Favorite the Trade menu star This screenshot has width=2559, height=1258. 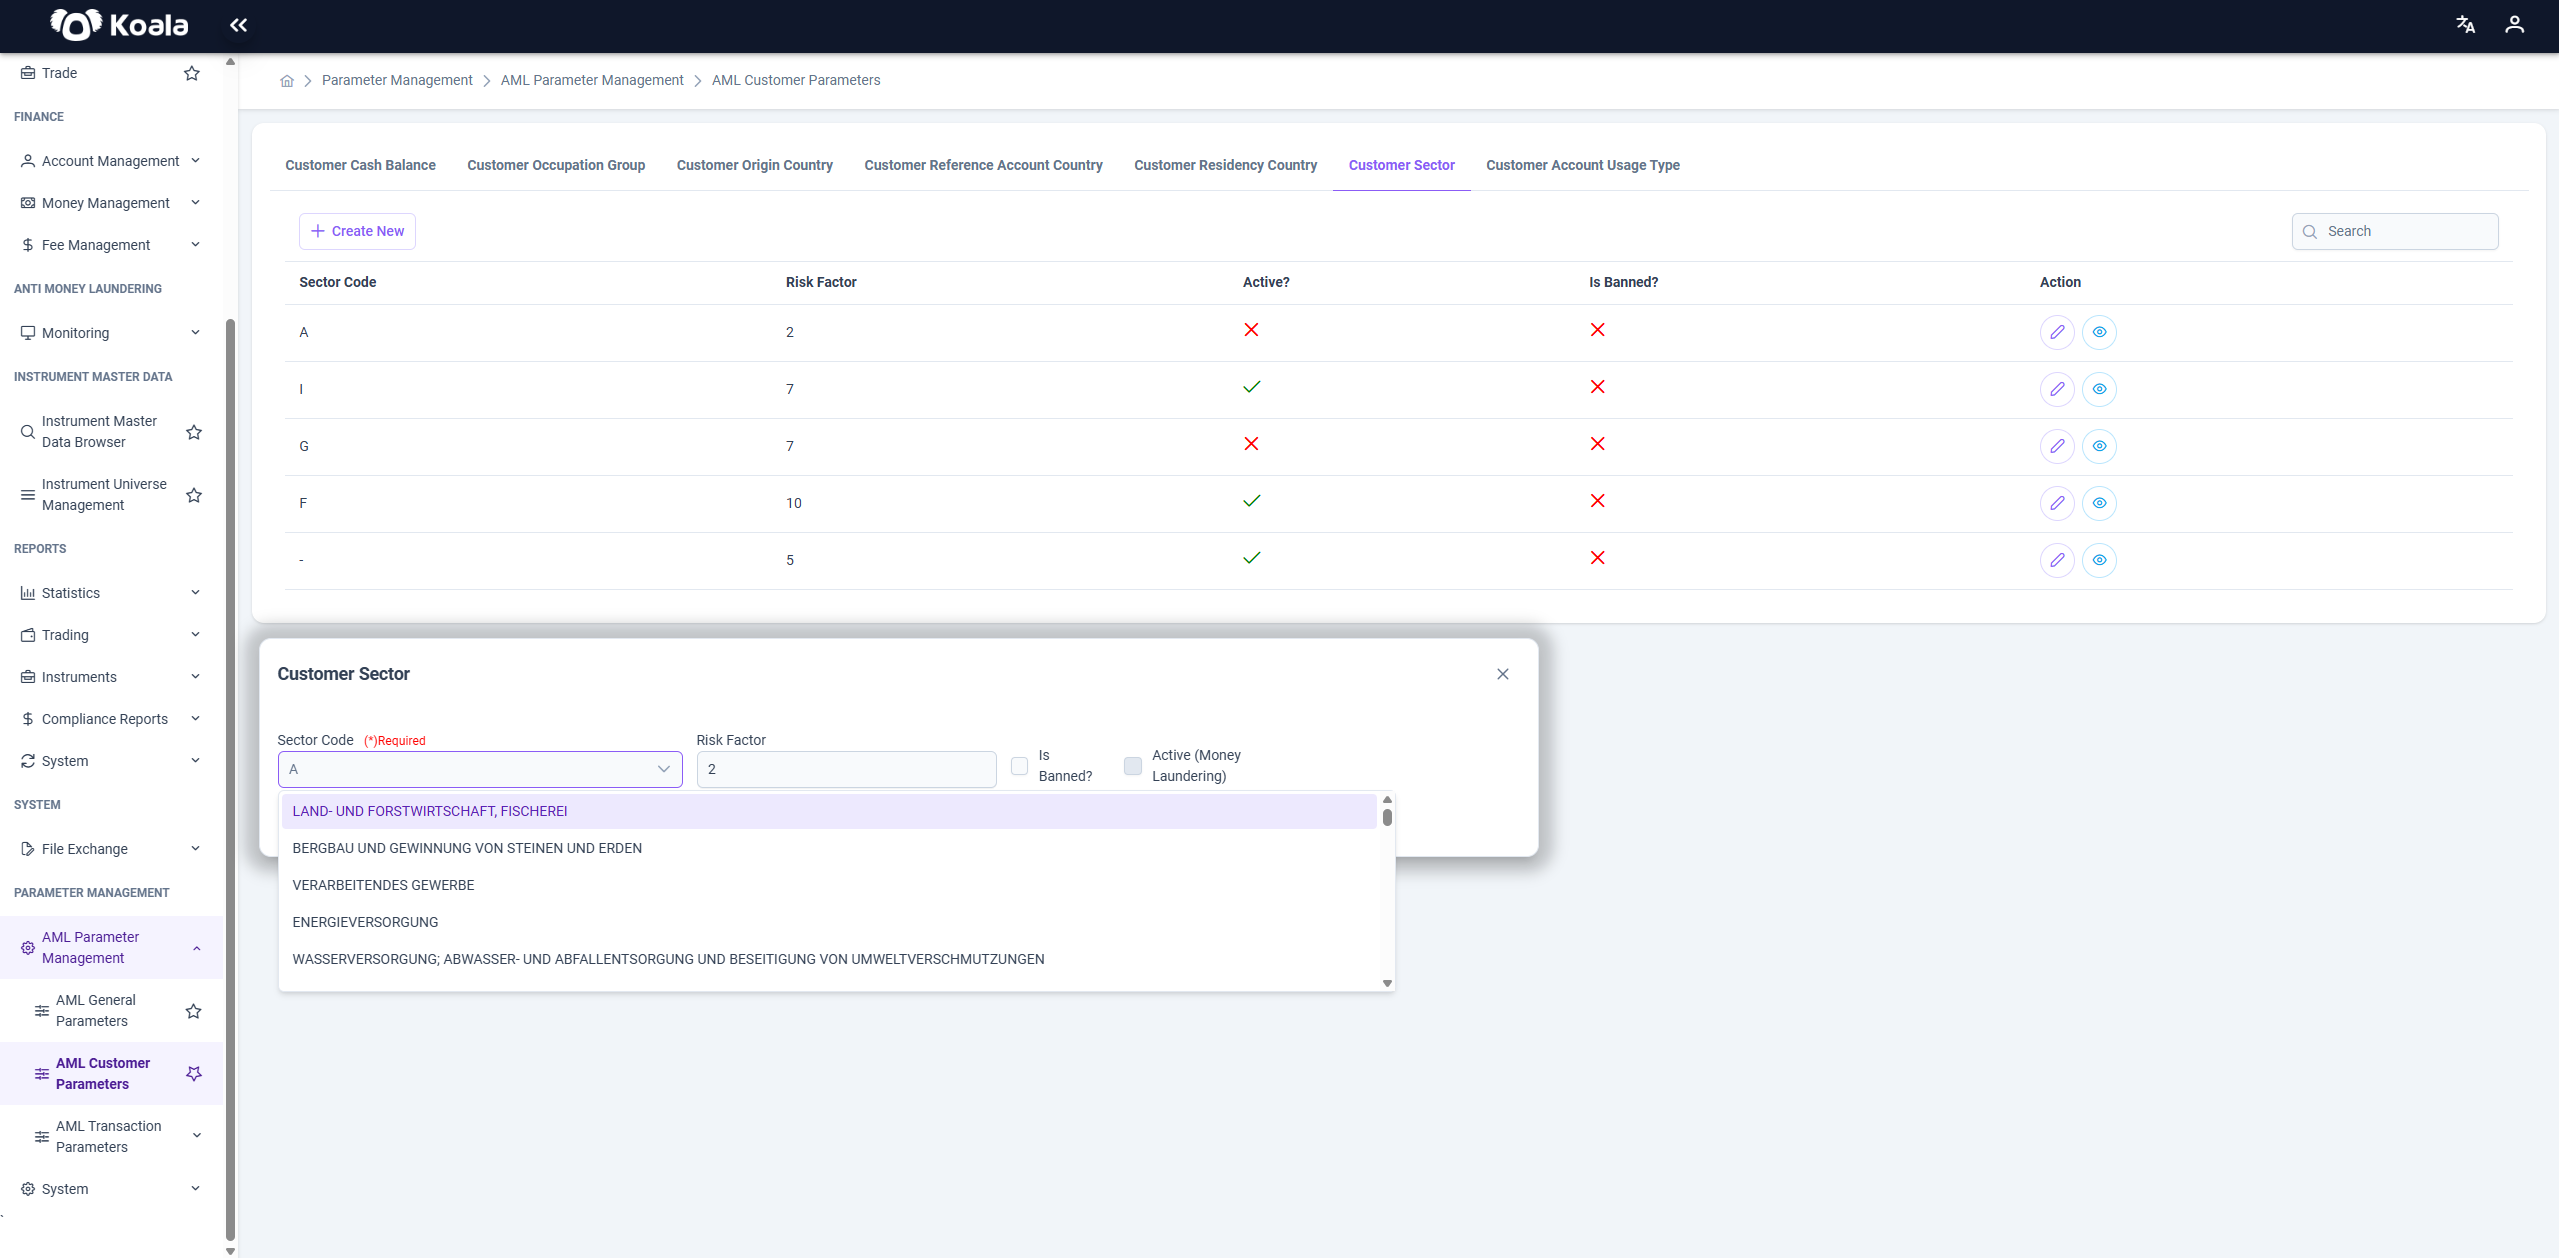192,73
